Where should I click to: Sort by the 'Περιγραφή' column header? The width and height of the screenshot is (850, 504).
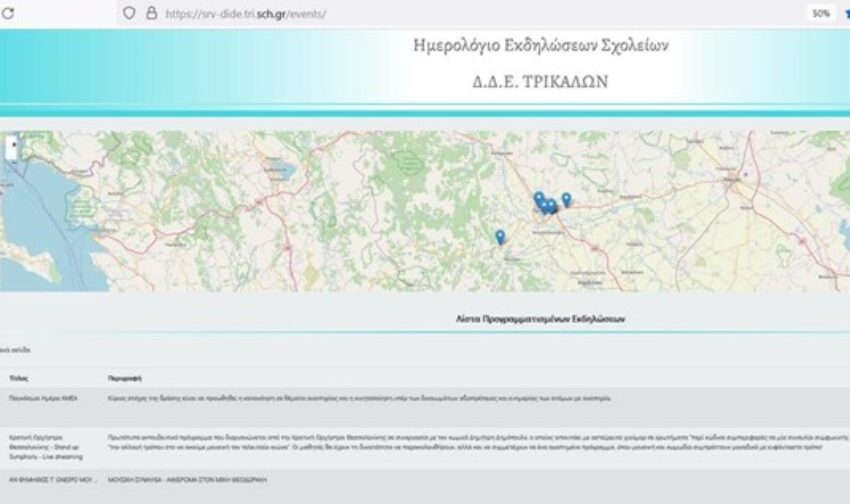tap(122, 379)
